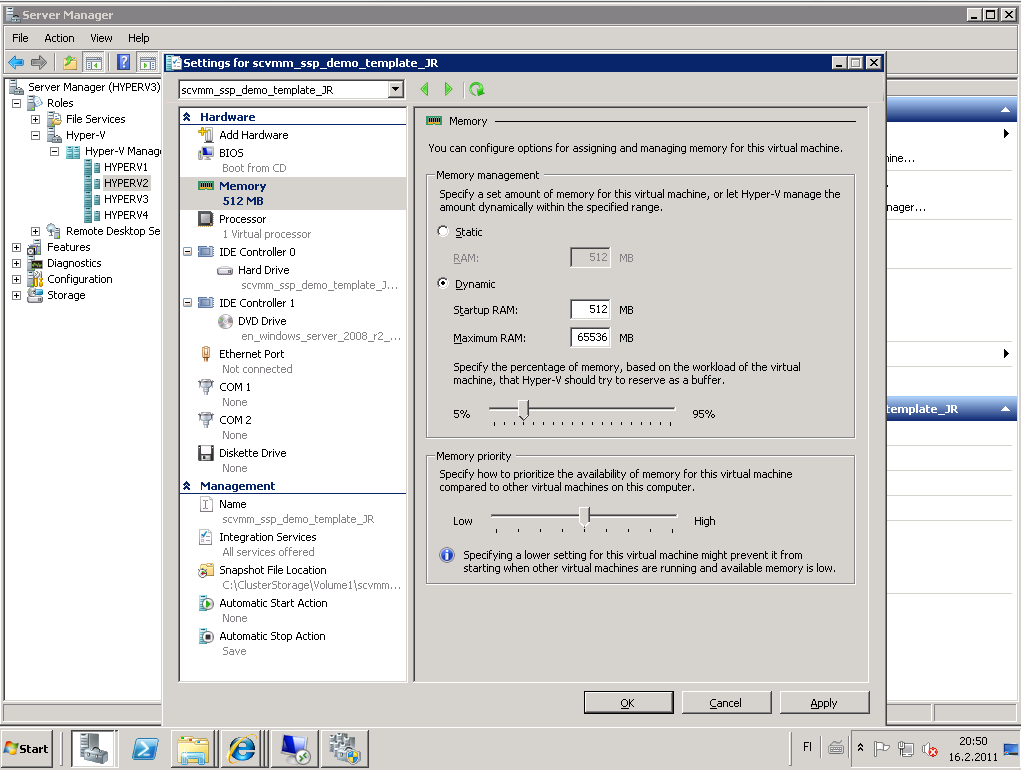Expand the Features node
The height and width of the screenshot is (770, 1021).
(17, 247)
